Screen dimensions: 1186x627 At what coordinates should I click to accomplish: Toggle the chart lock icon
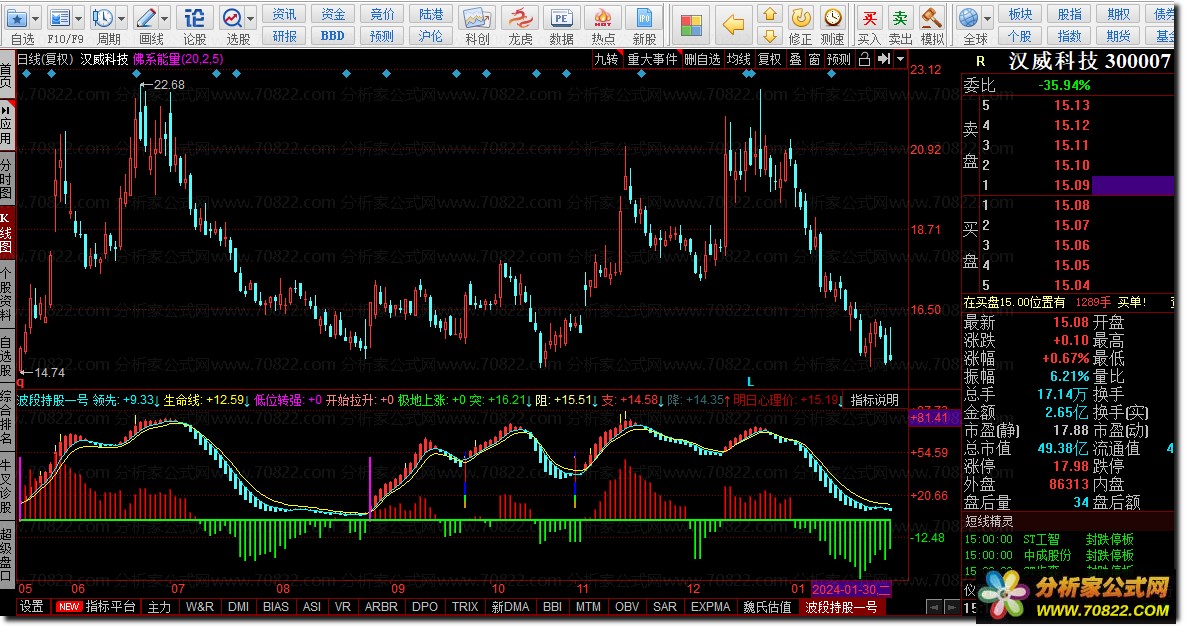click(x=865, y=59)
